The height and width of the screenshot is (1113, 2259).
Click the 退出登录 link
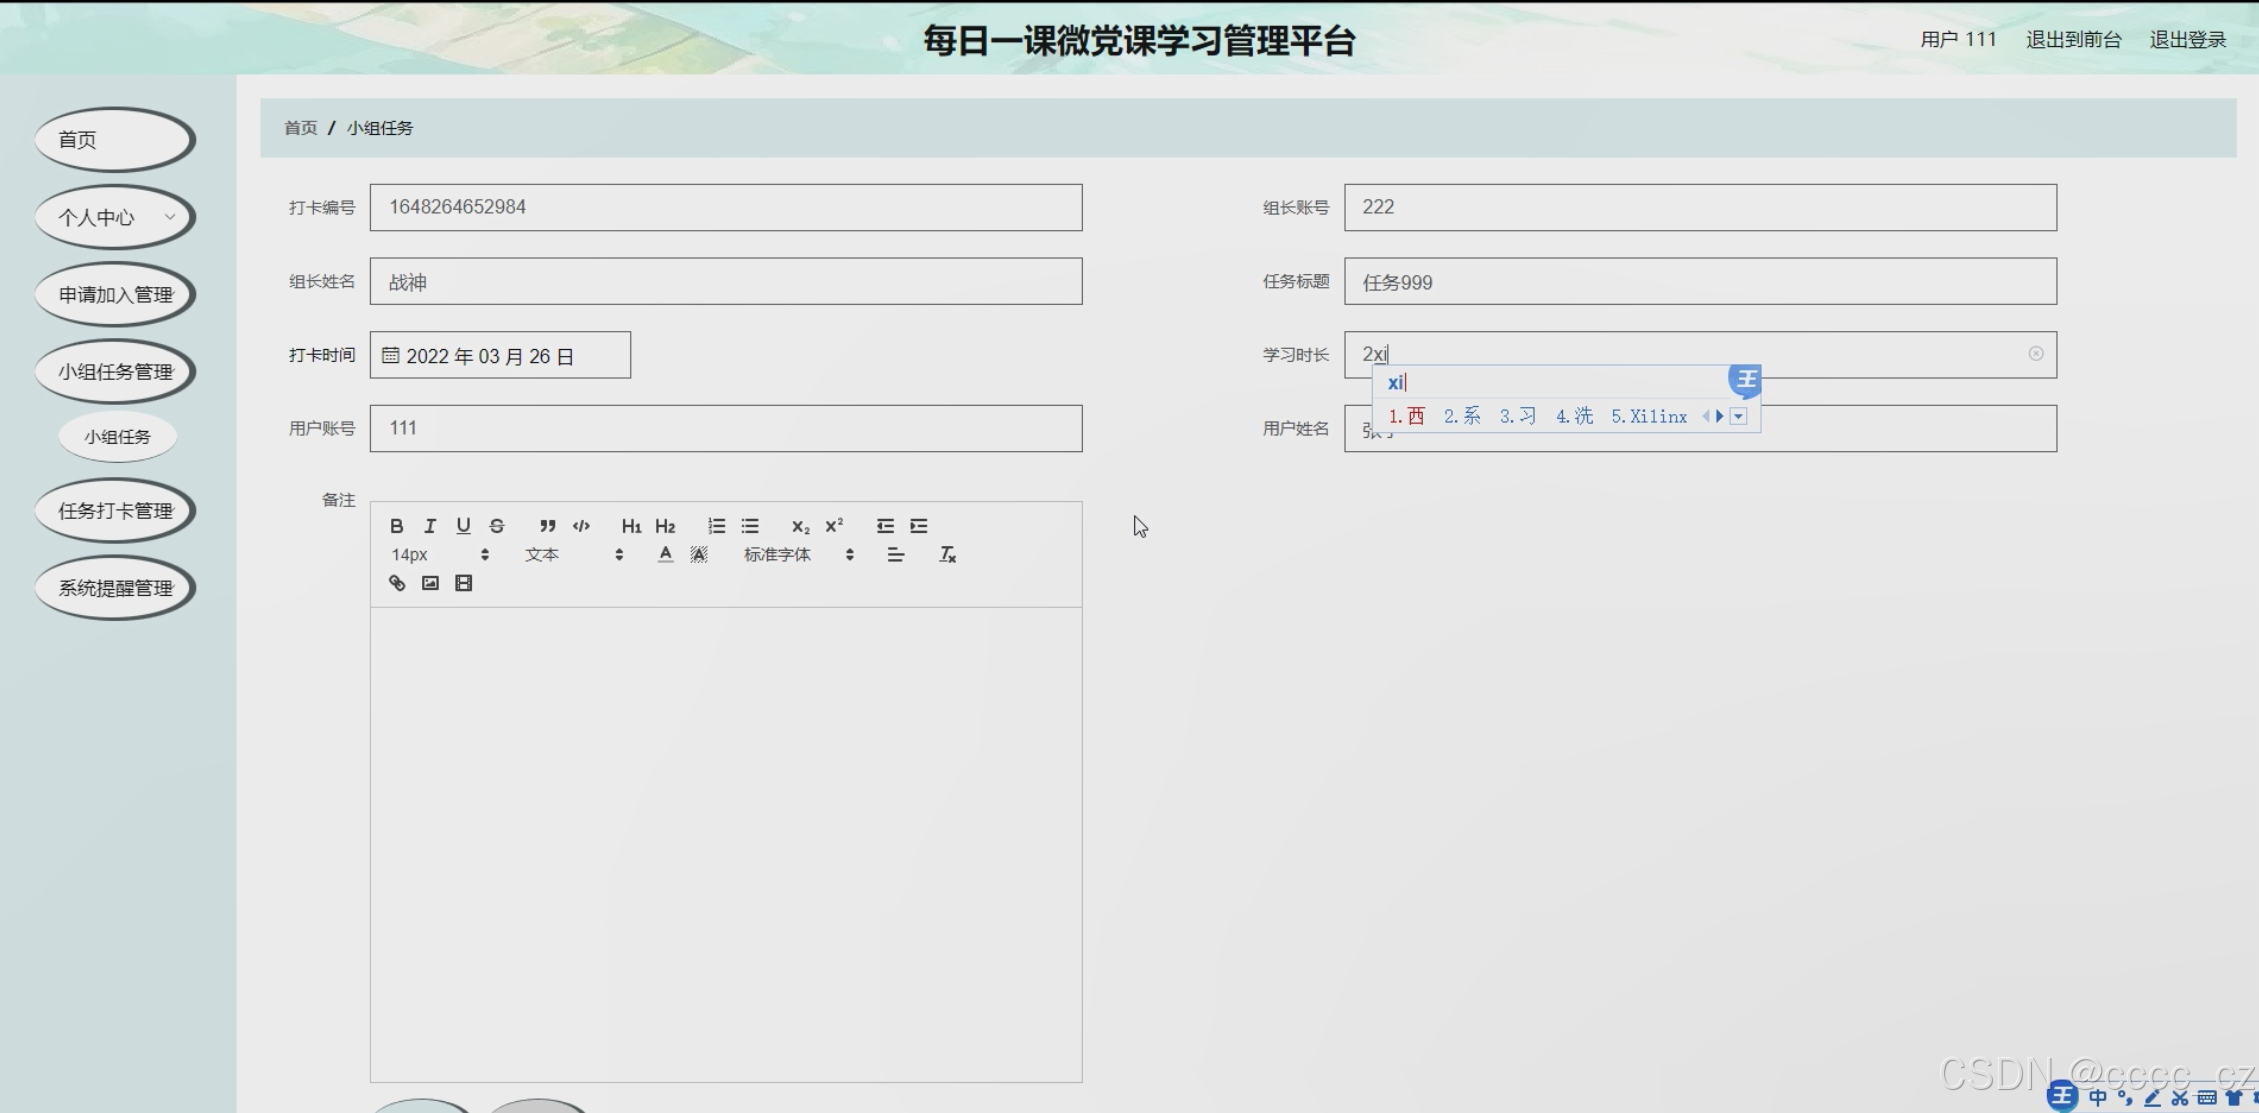point(2187,40)
